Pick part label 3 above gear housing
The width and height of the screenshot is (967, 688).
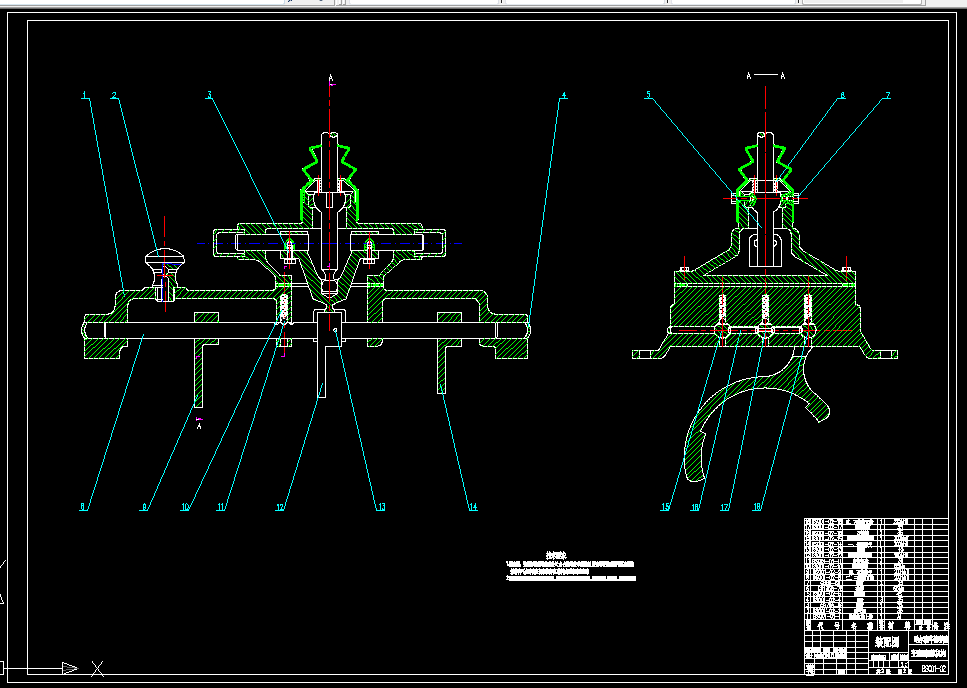click(210, 95)
